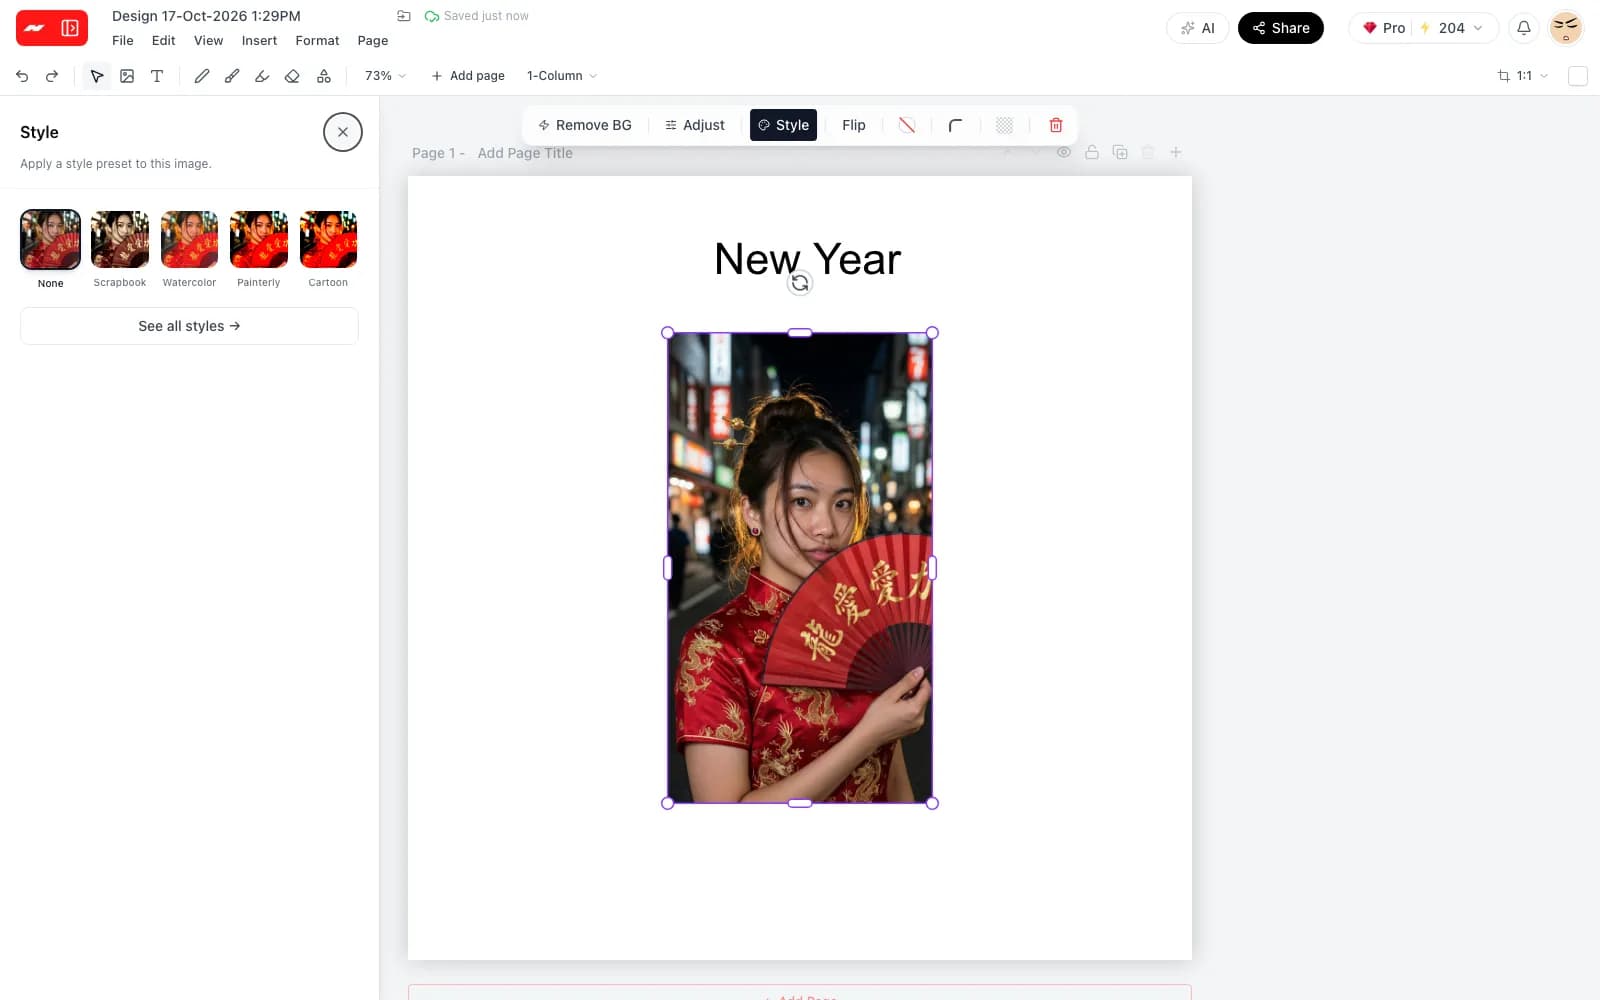Open the File menu
The height and width of the screenshot is (1000, 1600).
123,41
